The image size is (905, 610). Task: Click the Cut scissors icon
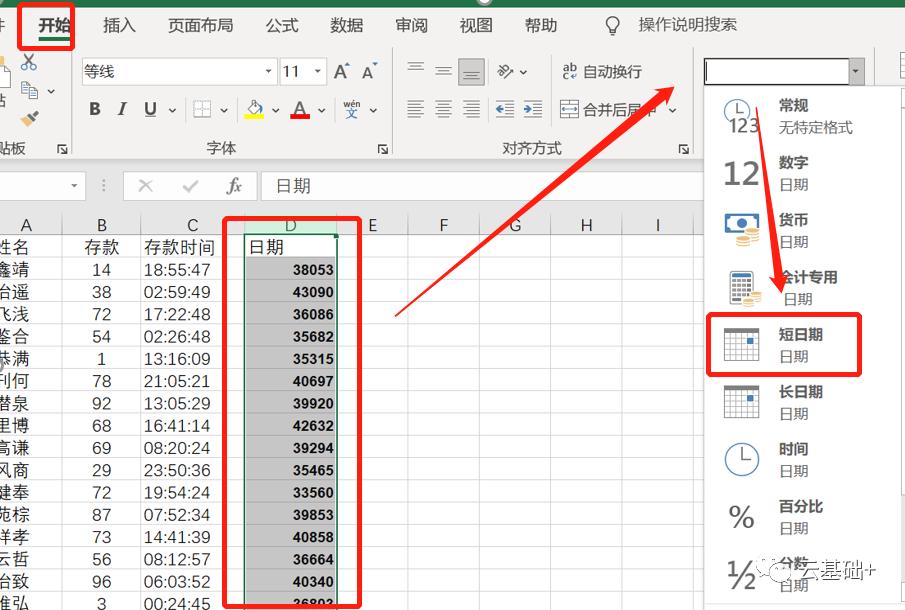[29, 63]
